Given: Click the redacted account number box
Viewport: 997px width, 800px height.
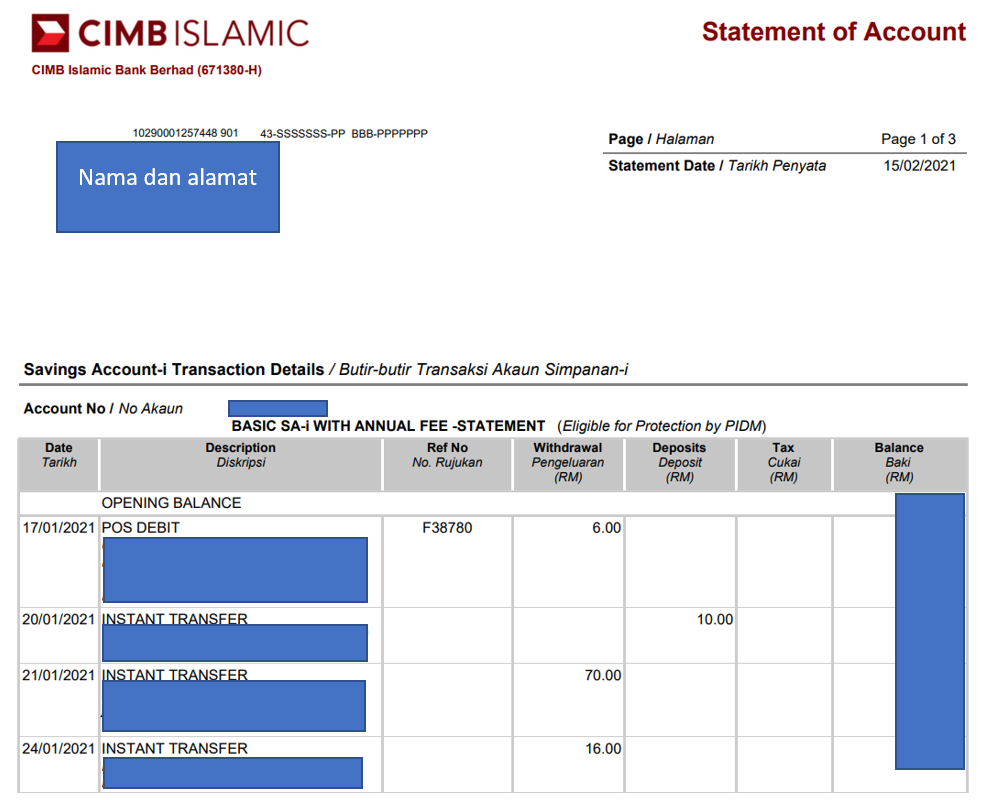Looking at the screenshot, I should tap(277, 408).
